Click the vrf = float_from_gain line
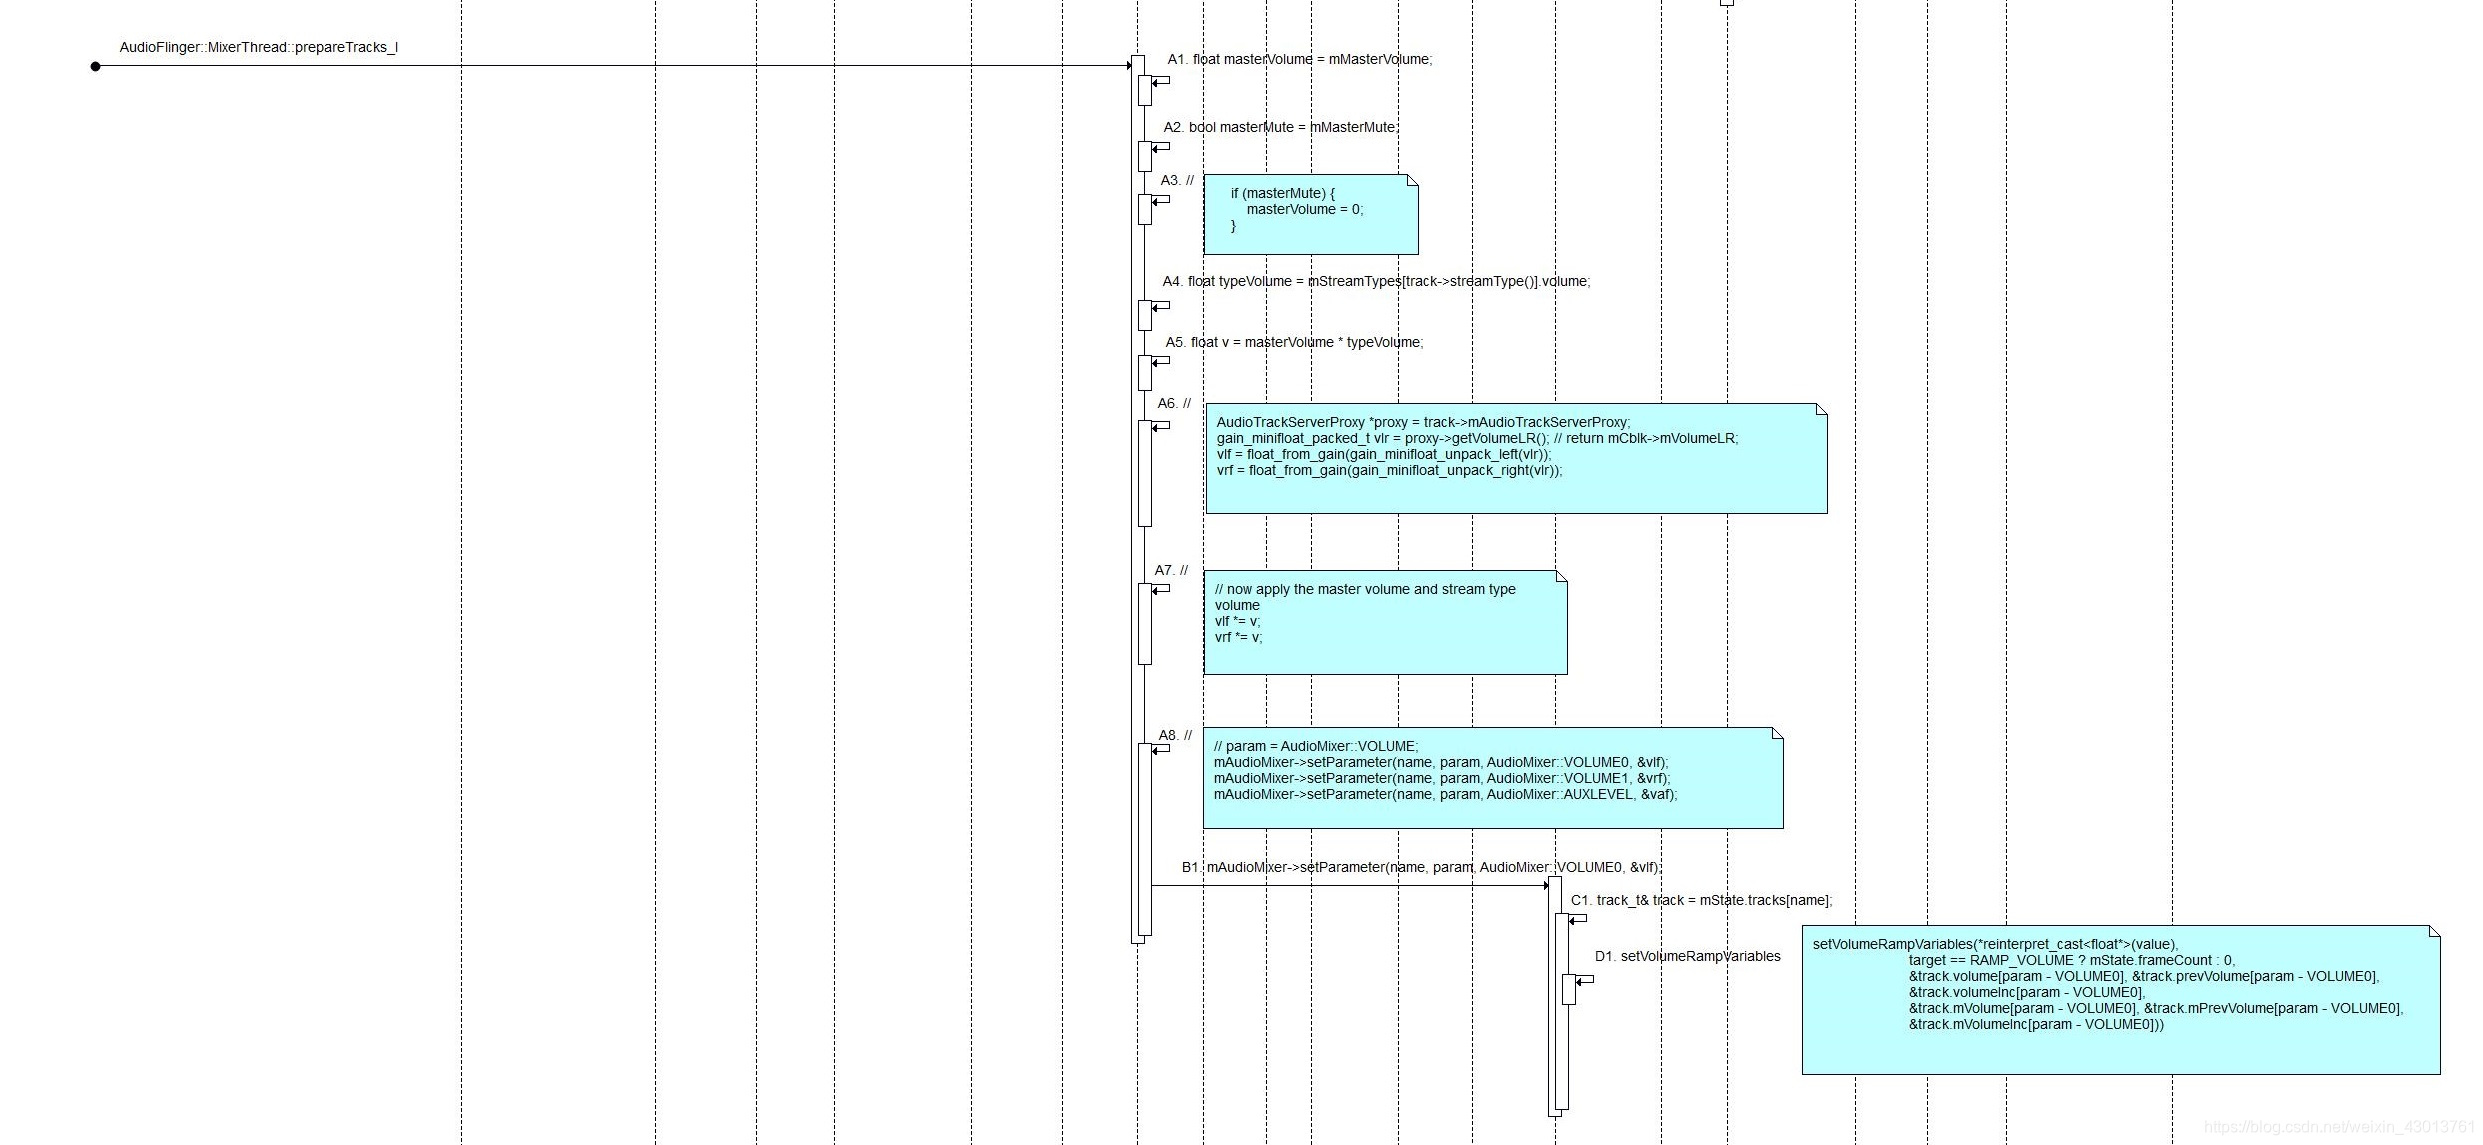2483x1145 pixels. [1389, 470]
